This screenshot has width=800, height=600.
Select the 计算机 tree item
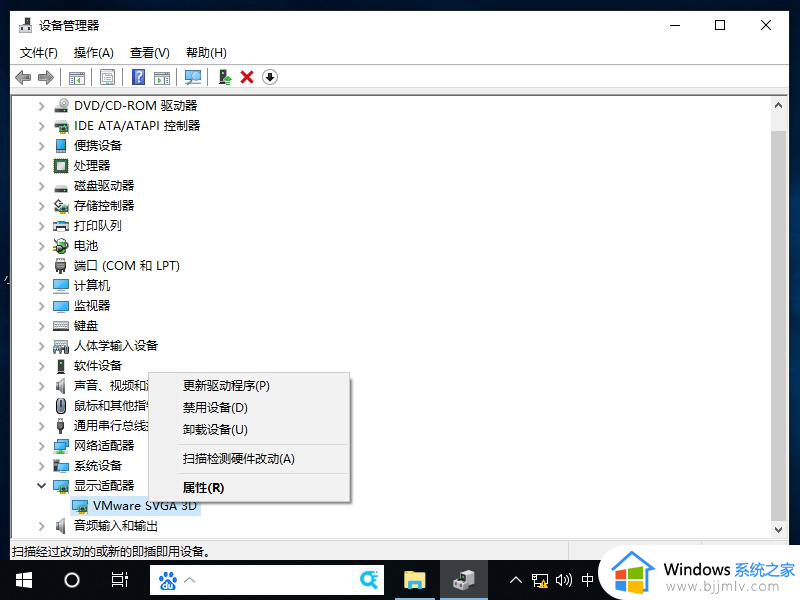click(92, 286)
